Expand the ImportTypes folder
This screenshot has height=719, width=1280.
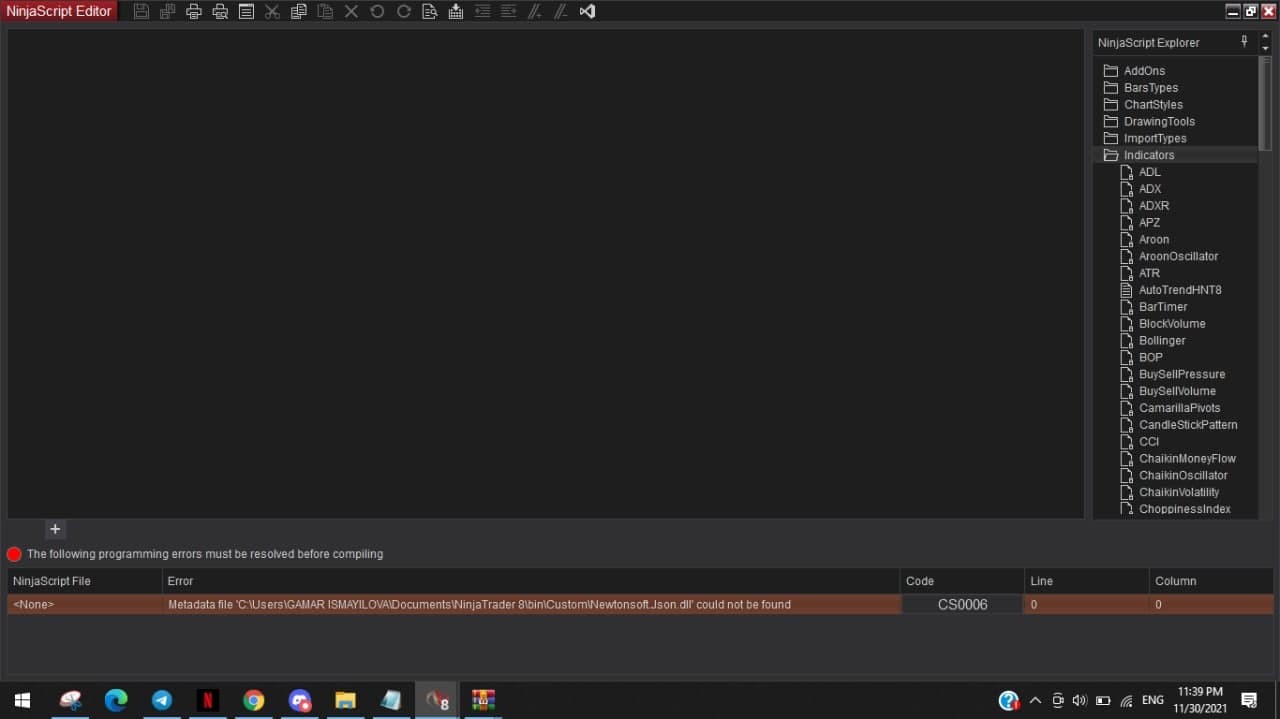(x=1144, y=139)
